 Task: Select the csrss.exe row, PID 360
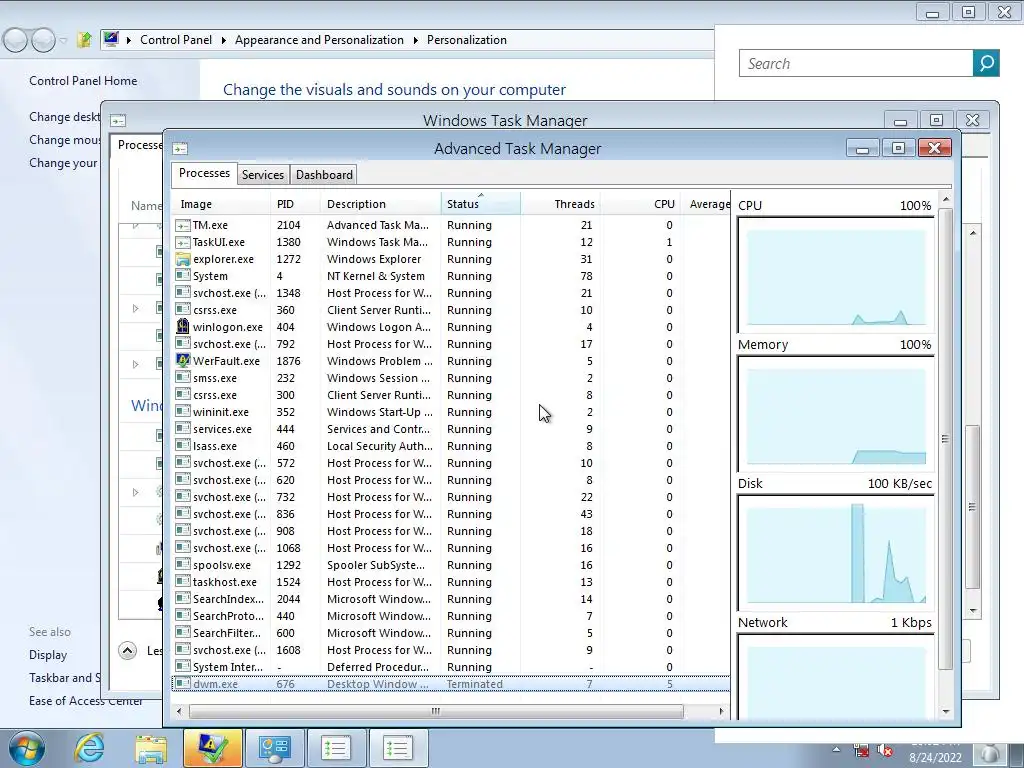point(451,310)
